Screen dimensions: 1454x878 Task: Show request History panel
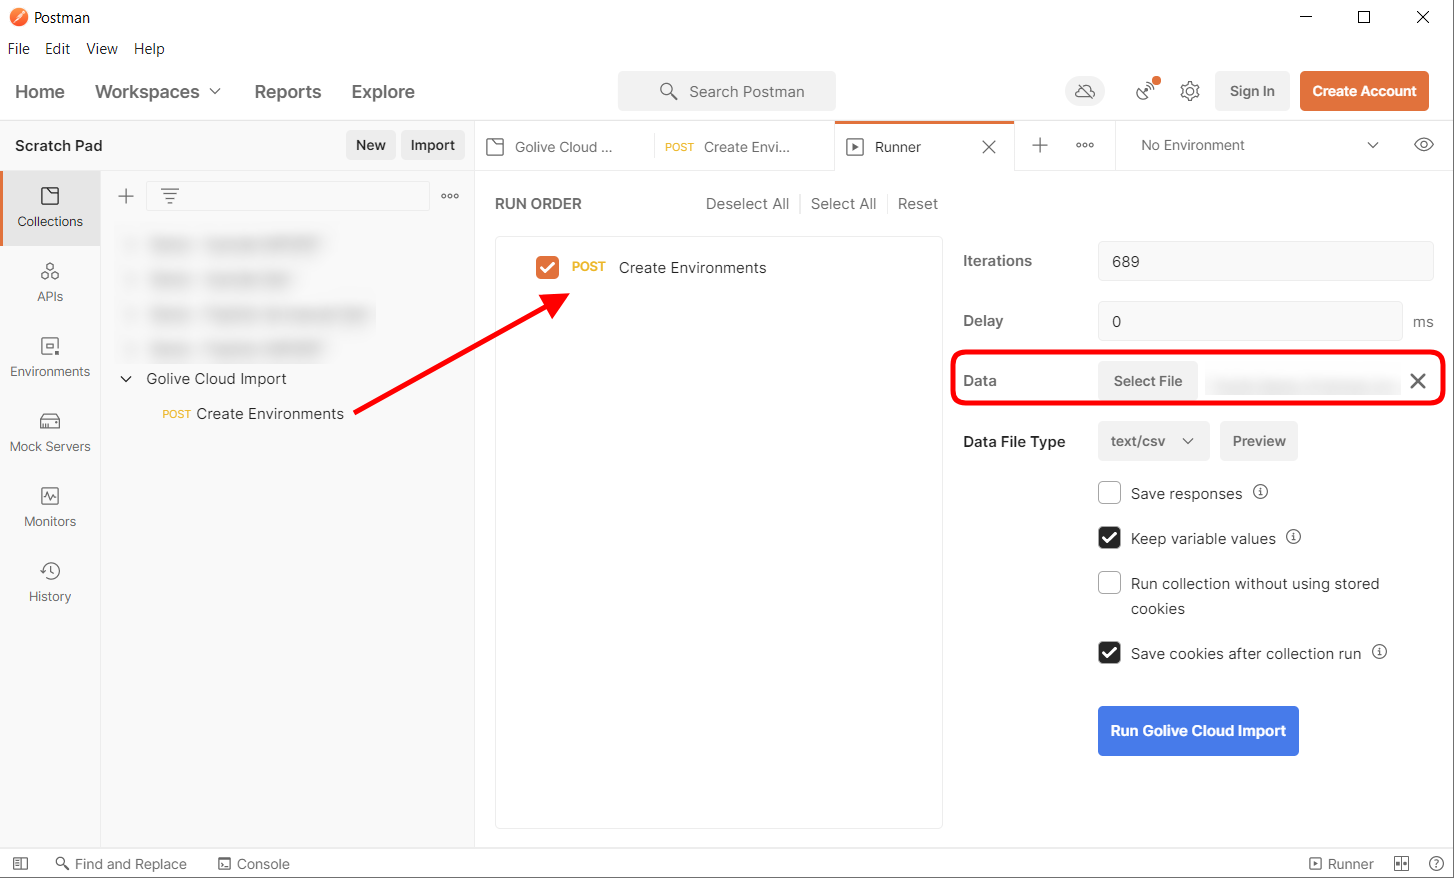click(x=50, y=582)
